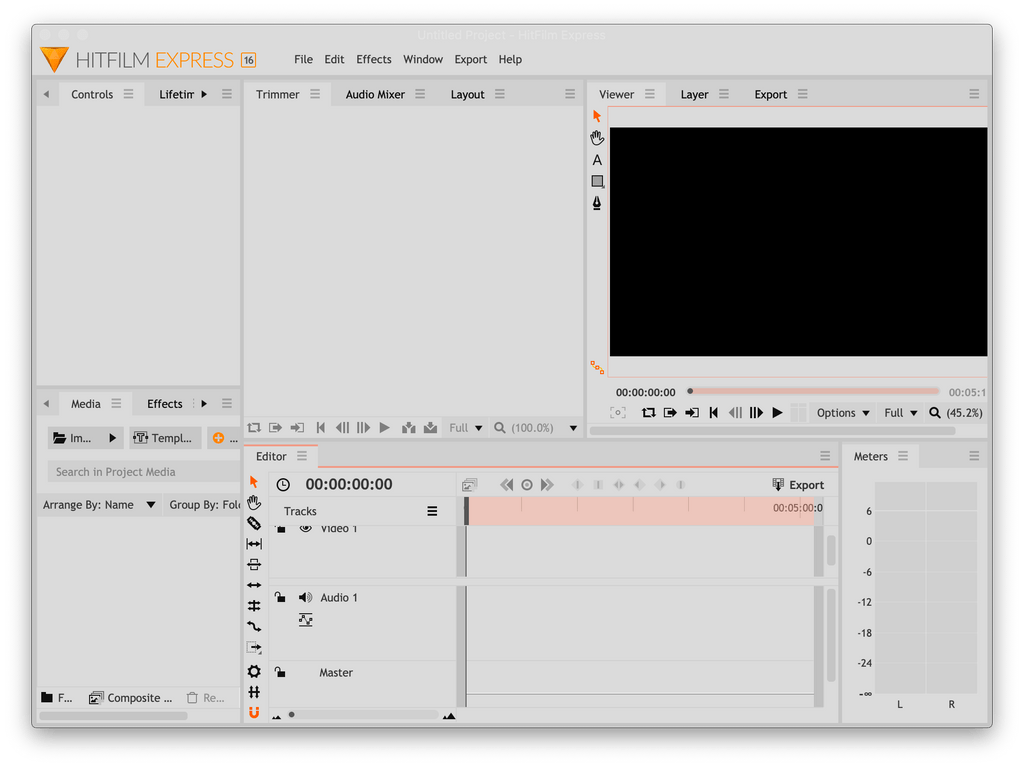This screenshot has width=1024, height=767.
Task: Toggle Video 1 track visibility eye
Action: click(305, 528)
